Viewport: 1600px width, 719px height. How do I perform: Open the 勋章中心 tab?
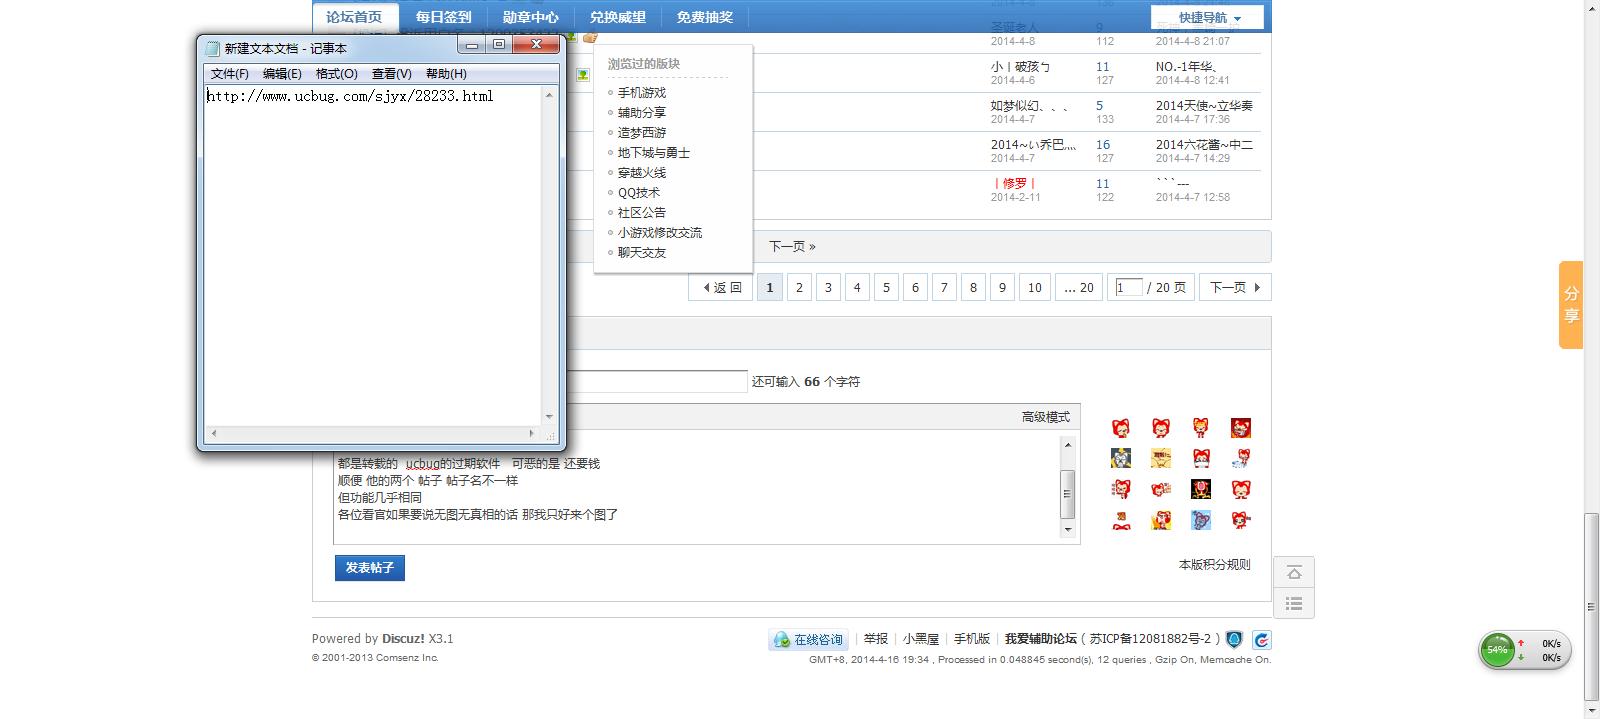pos(530,17)
